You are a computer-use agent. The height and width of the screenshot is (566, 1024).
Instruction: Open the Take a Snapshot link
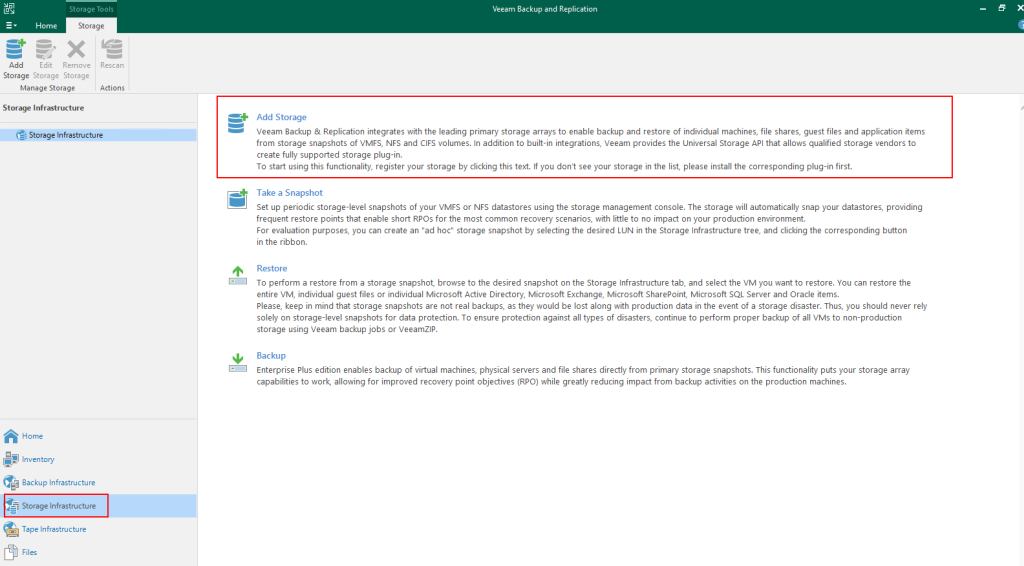pos(289,193)
